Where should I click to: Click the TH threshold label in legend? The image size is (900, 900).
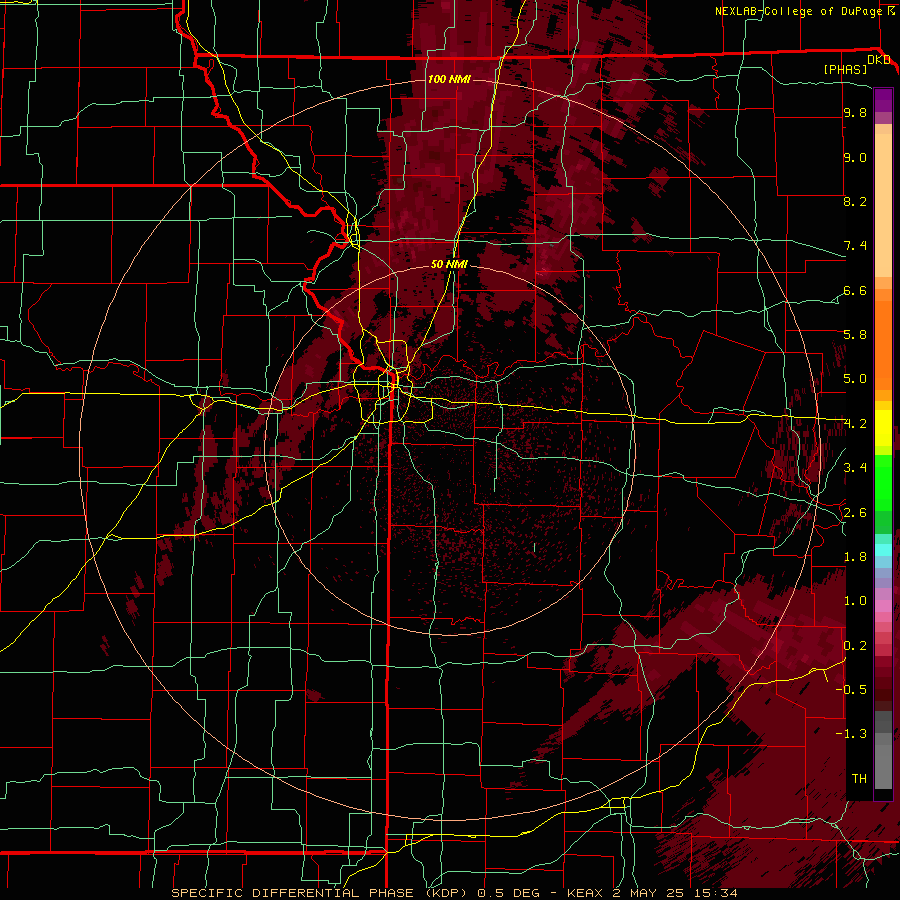pos(859,778)
